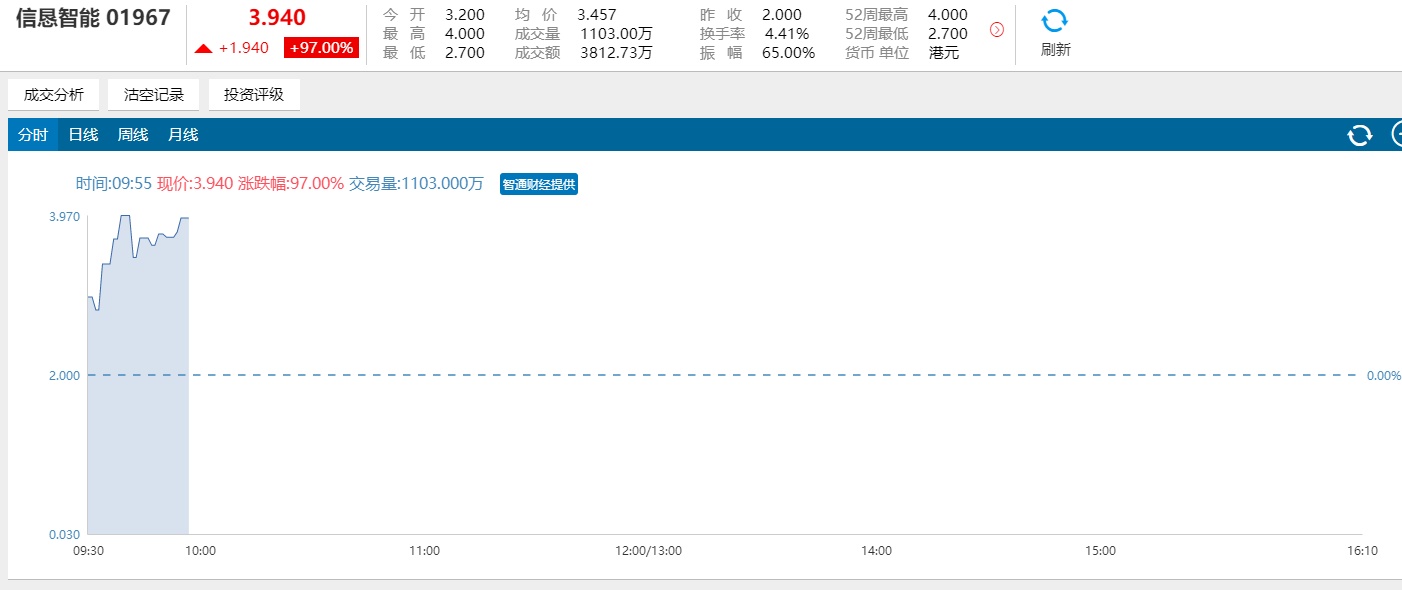Click the 交易量:1103.000万 chart readout

pos(416,184)
